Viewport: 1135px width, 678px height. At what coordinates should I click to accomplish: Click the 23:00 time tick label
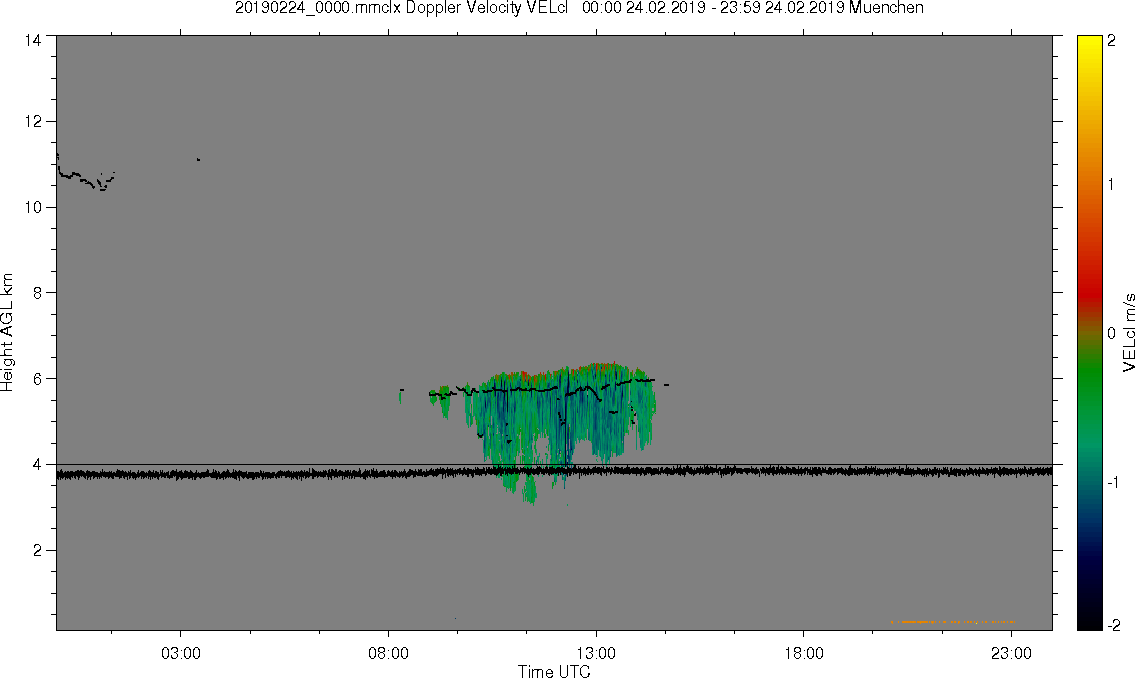tap(1011, 653)
